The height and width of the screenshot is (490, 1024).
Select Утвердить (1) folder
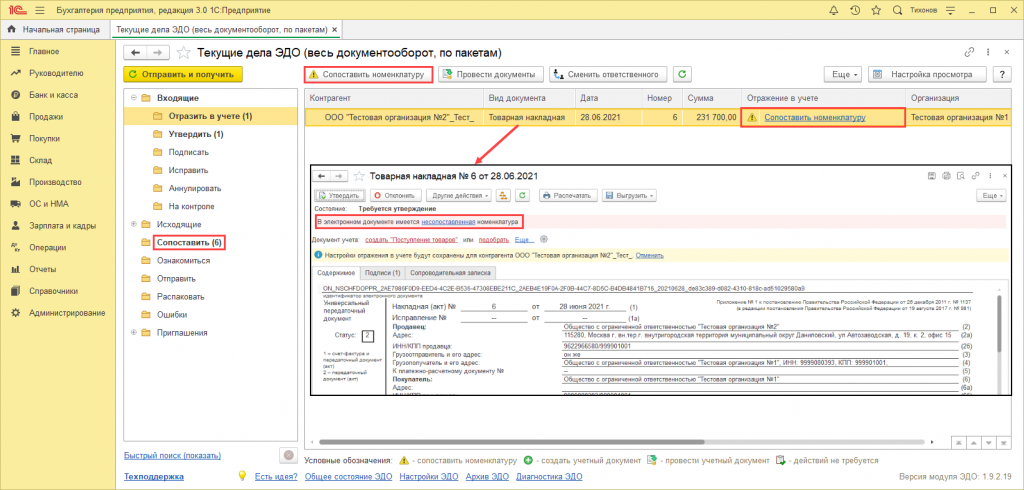(x=196, y=134)
